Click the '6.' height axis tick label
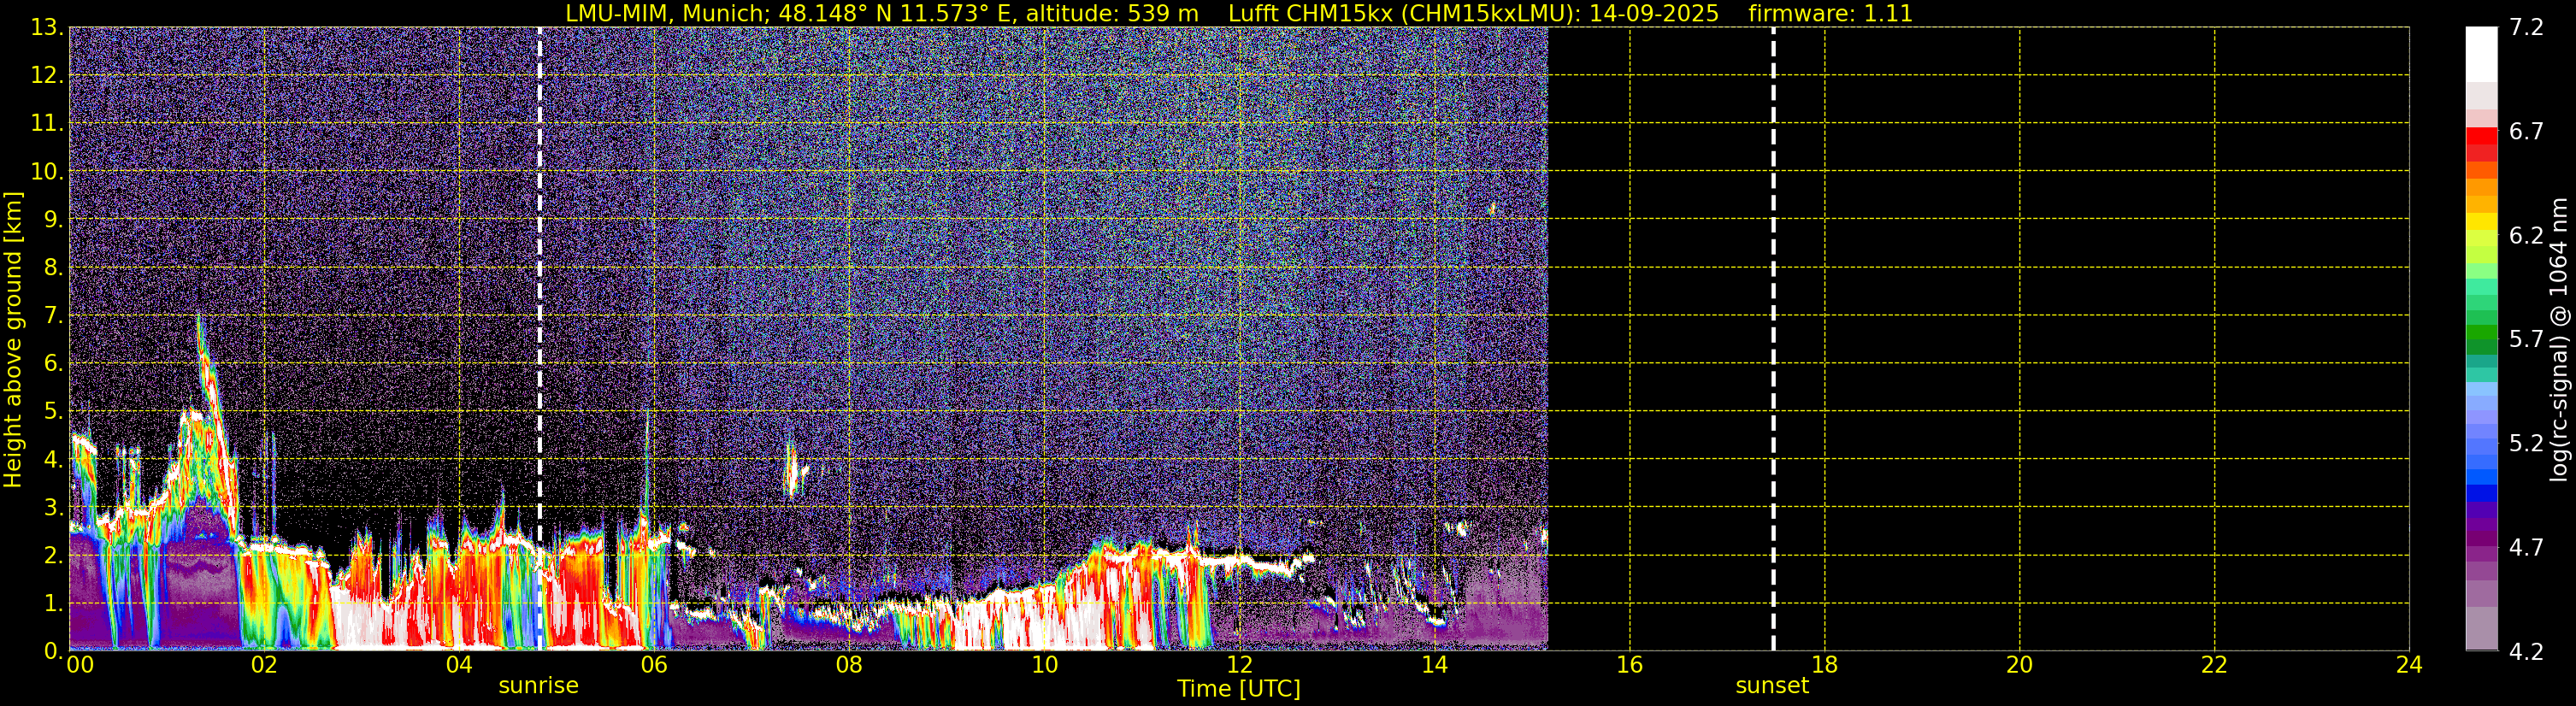The width and height of the screenshot is (2576, 706). point(53,363)
